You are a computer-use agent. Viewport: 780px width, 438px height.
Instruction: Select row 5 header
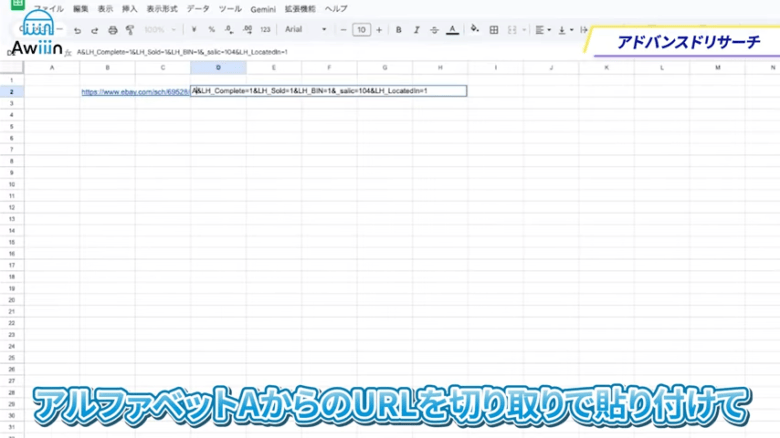[12, 126]
